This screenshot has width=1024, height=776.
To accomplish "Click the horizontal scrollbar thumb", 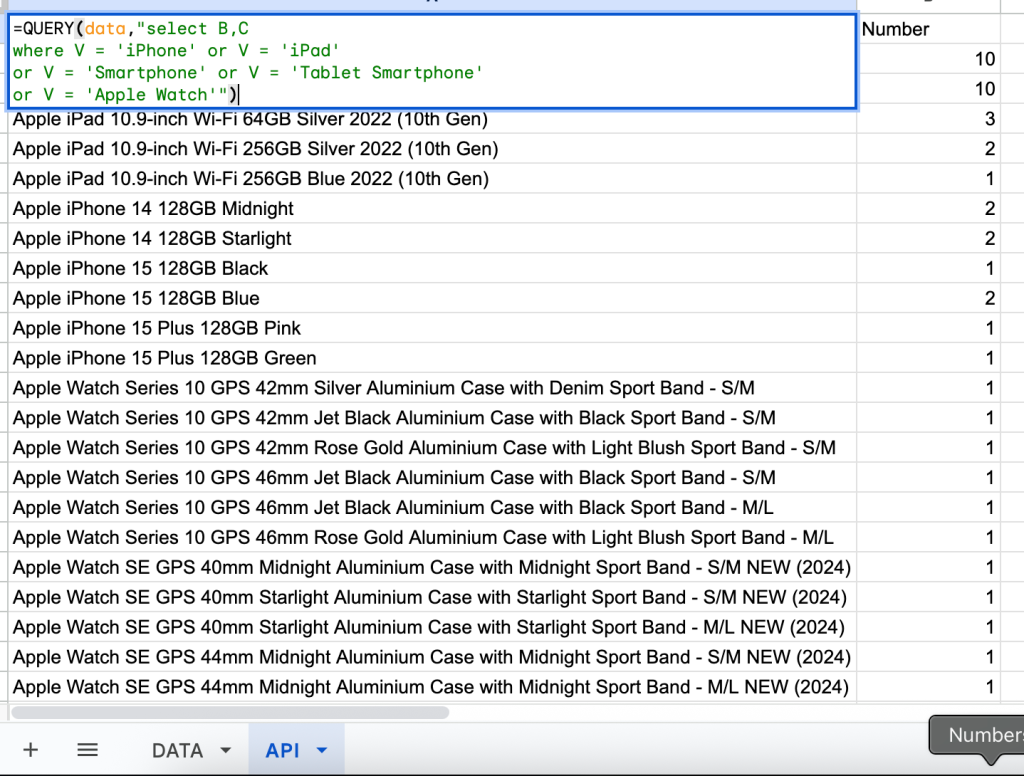I will [x=229, y=712].
